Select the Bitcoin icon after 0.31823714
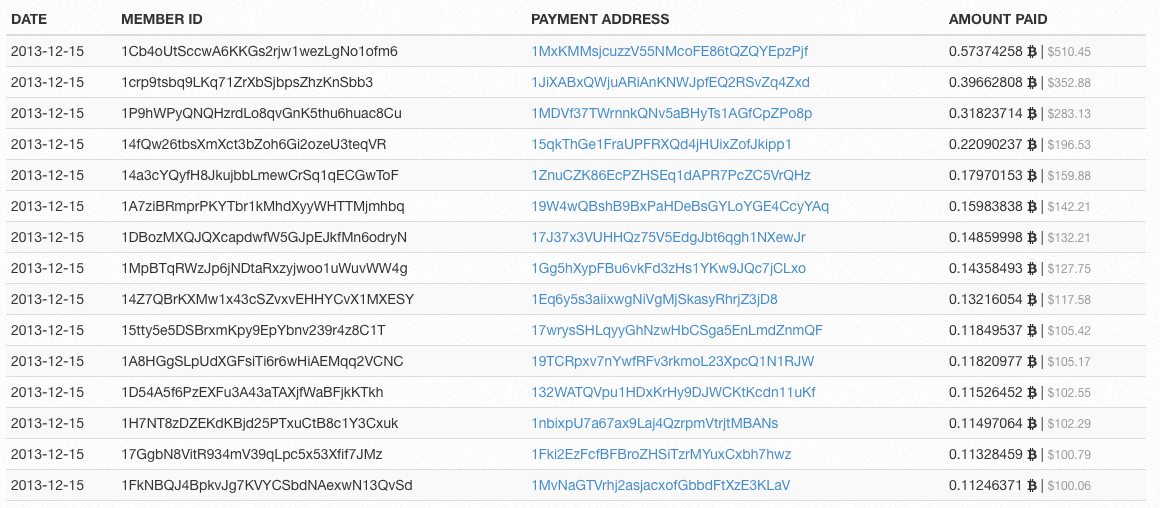The width and height of the screenshot is (1160, 508). [1031, 114]
